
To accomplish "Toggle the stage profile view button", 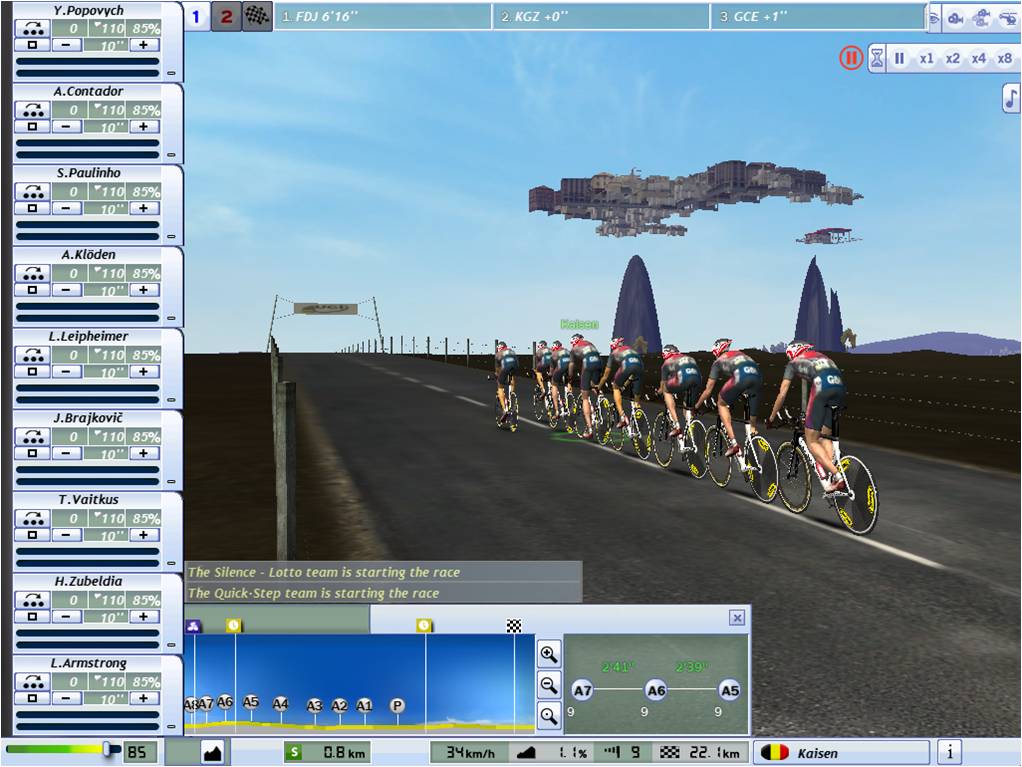I will pos(212,752).
